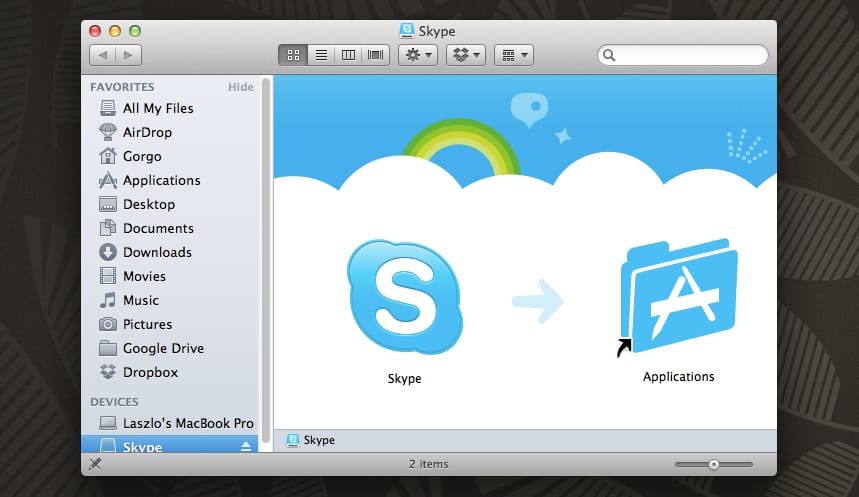Select the Applications folder alias
This screenshot has height=497, width=859.
point(678,297)
